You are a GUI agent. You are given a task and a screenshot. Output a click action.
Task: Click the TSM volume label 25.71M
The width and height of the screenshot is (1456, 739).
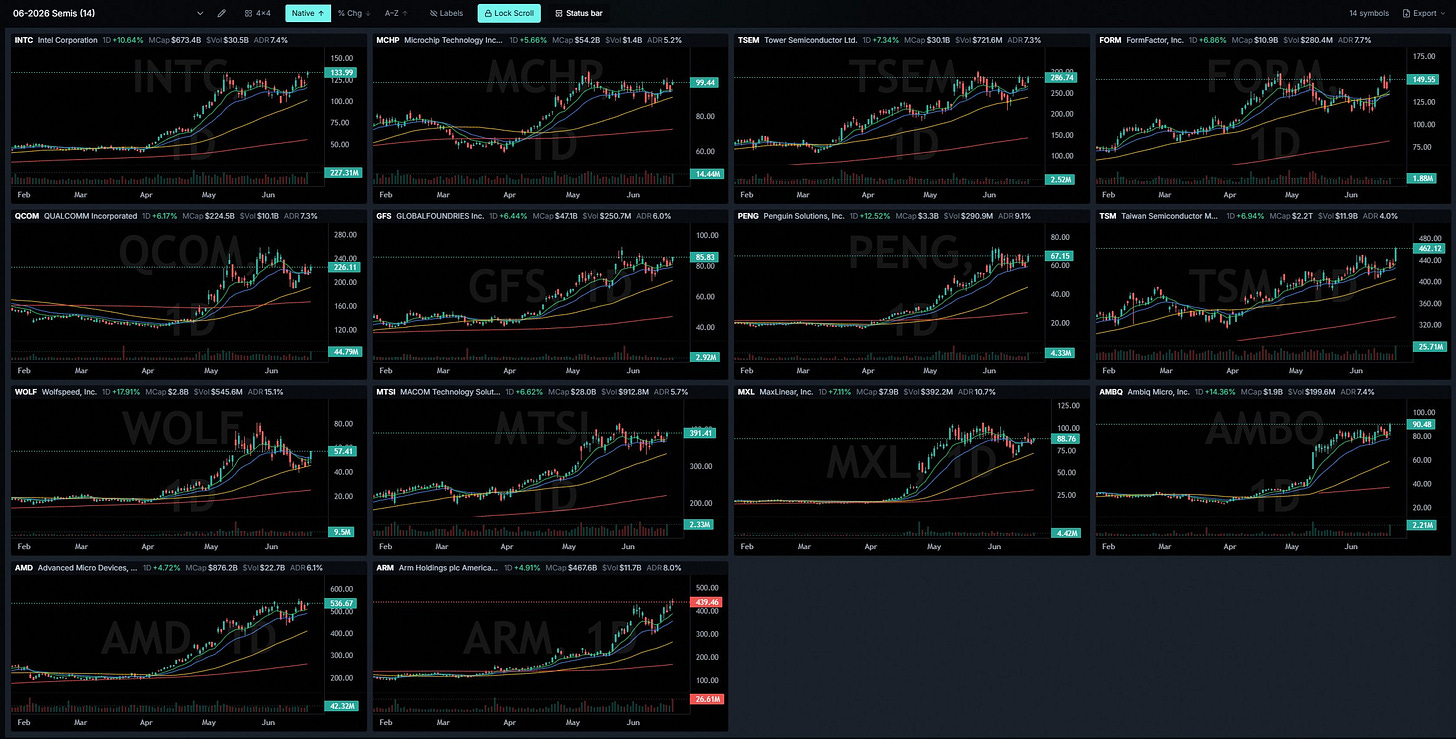1428,346
